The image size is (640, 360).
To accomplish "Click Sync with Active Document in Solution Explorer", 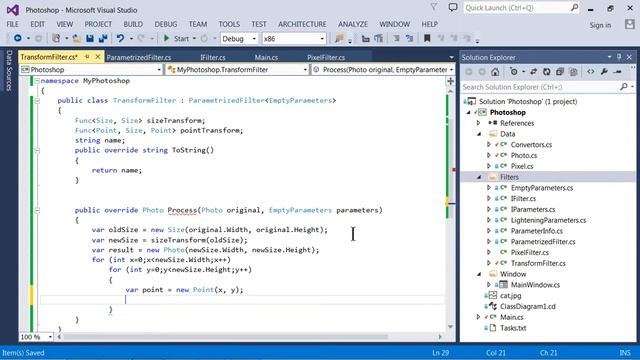I will [x=533, y=72].
